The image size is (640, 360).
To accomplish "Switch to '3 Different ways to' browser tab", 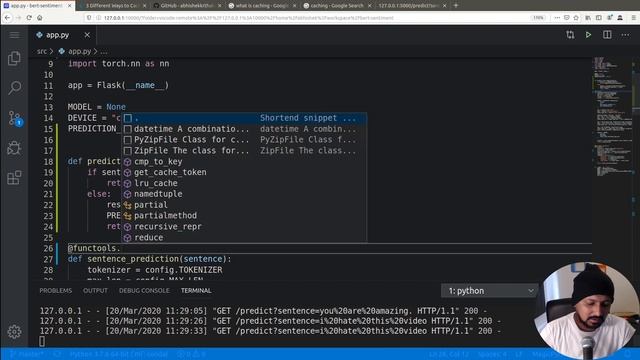I will click(112, 6).
